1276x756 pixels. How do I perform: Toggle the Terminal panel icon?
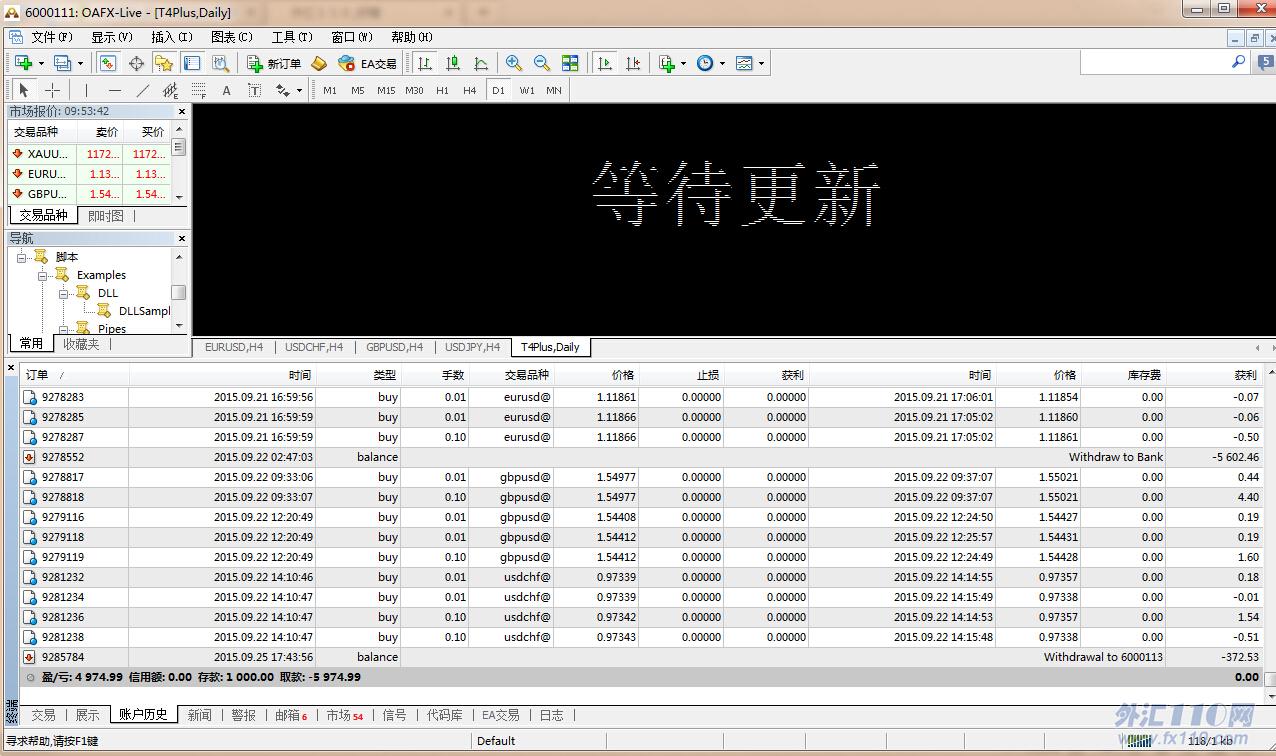point(192,63)
